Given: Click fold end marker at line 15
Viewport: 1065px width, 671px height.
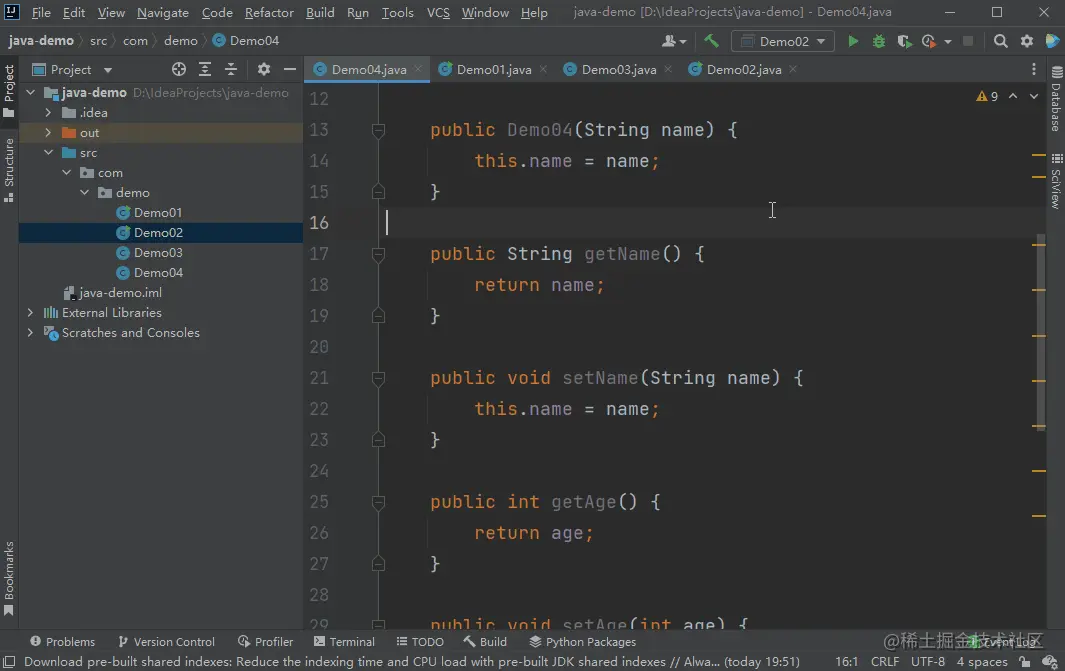Looking at the screenshot, I should (x=378, y=192).
